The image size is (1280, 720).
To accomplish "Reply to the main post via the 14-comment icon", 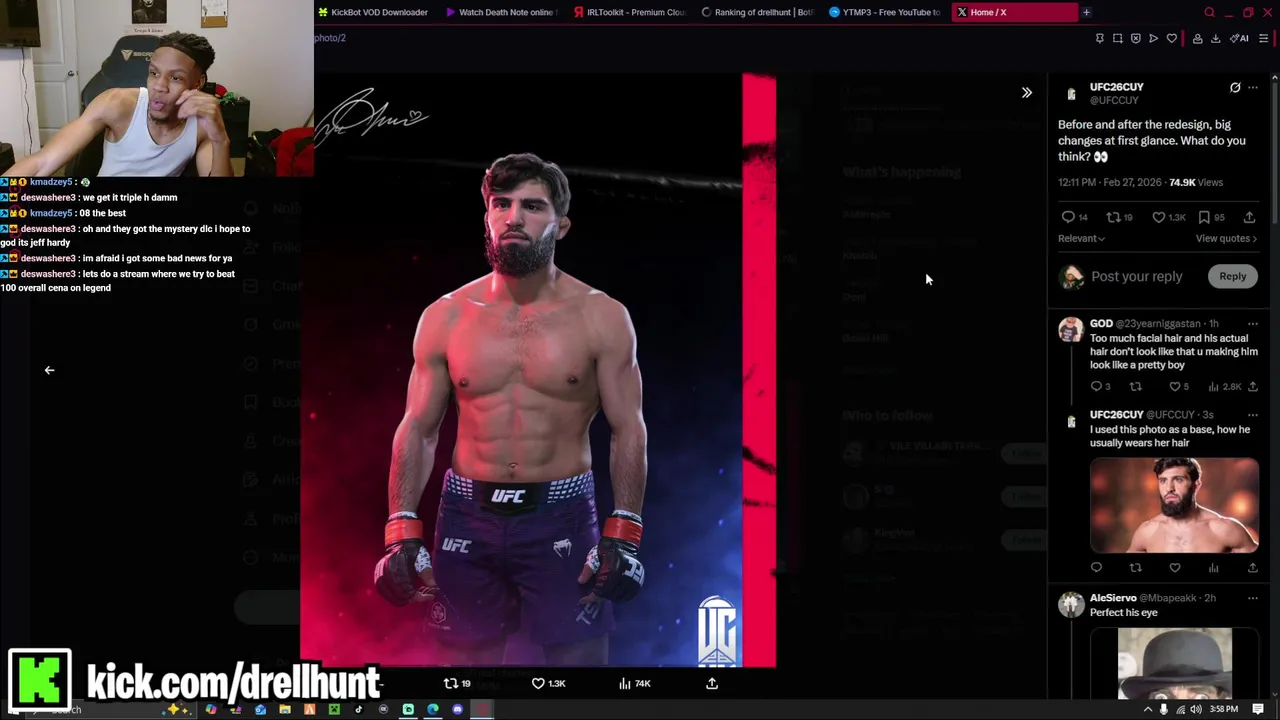I will [x=1075, y=217].
